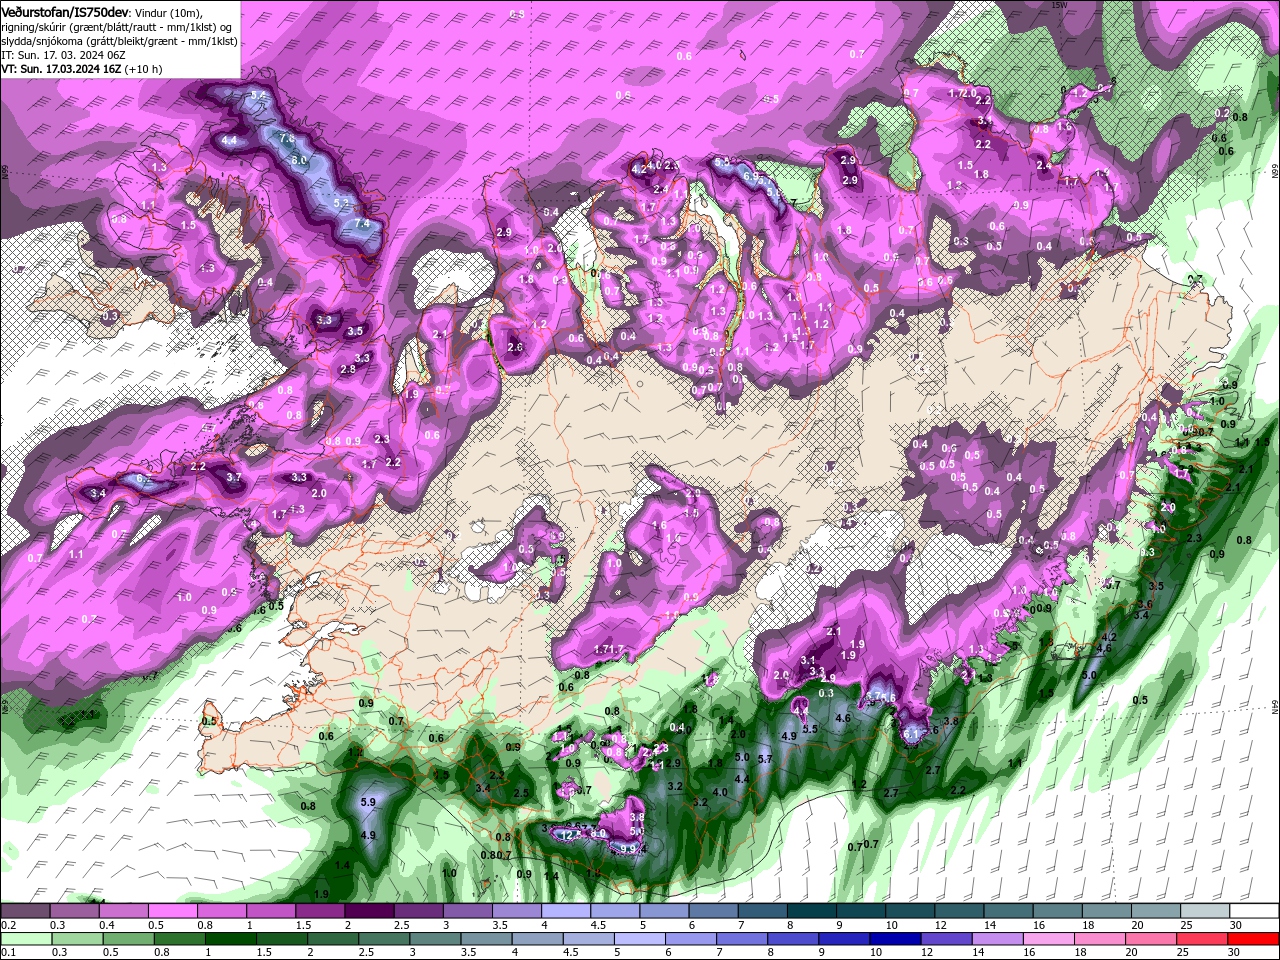The height and width of the screenshot is (960, 1280).
Task: Select the 'IT: Sun. 17. 03. 2024 06Z' line
Action: 62,55
